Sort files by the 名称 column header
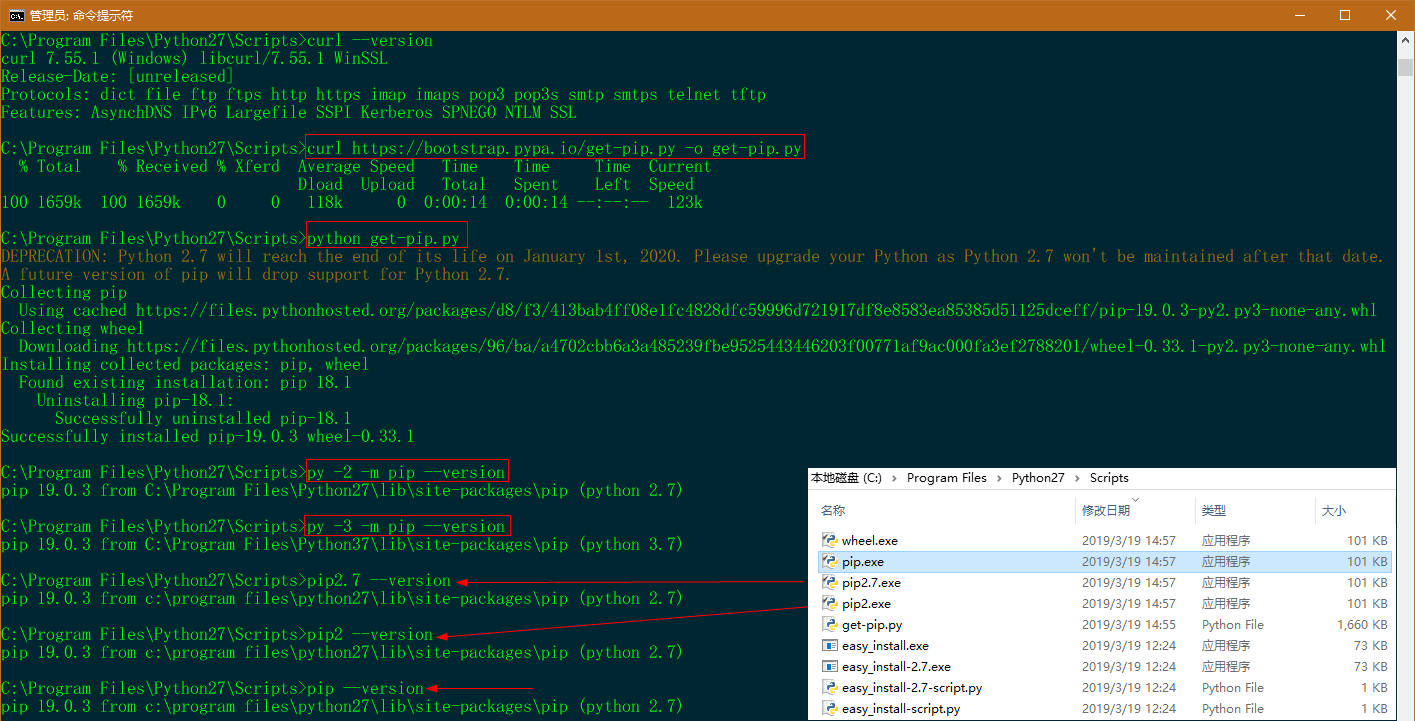Viewport: 1415px width, 721px height. point(832,510)
